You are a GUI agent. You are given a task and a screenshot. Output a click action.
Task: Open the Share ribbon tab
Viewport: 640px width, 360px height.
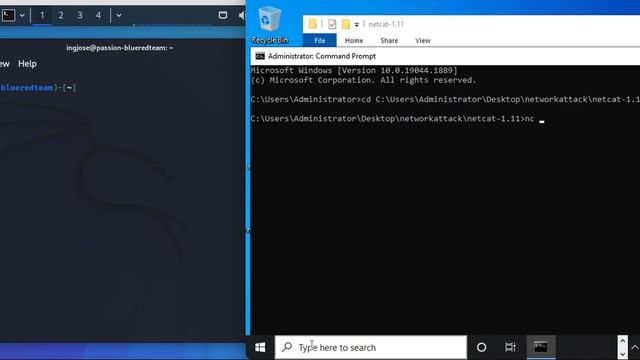pos(389,40)
